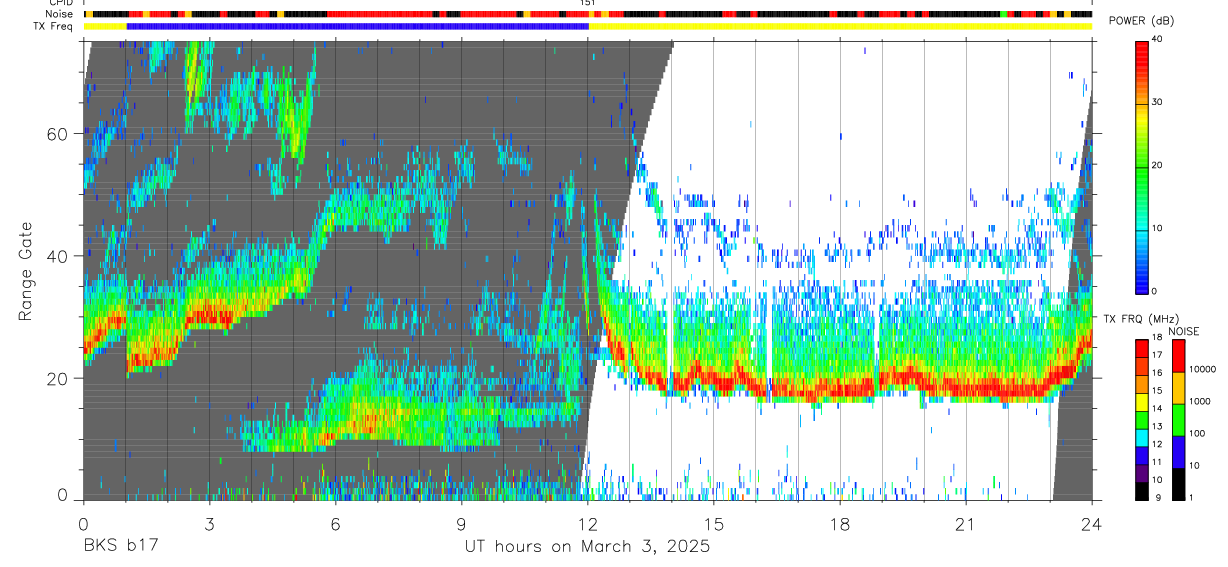Click the blue segment of TX Freq bar
This screenshot has height=567, width=1228.
point(358,26)
